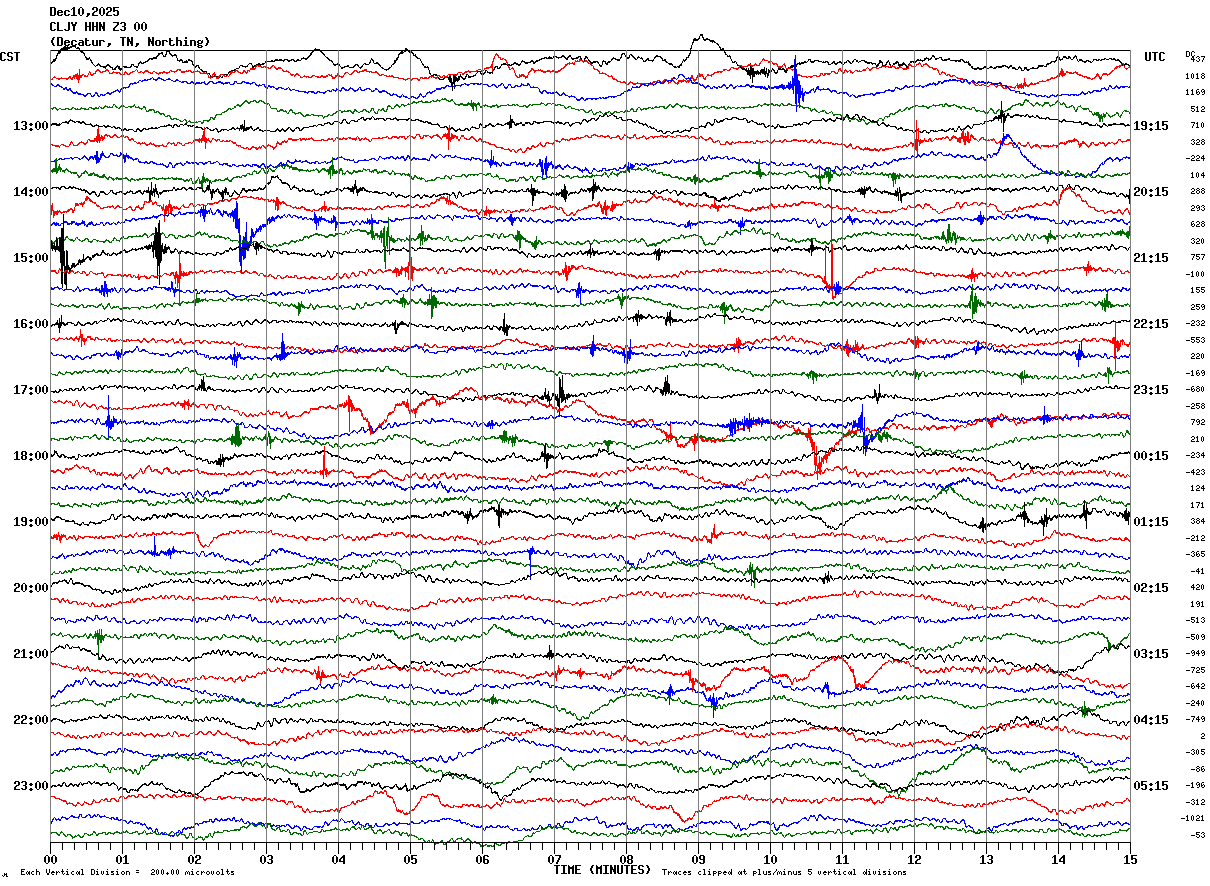
Task: Click the DC offset value -949
Action: [1196, 653]
